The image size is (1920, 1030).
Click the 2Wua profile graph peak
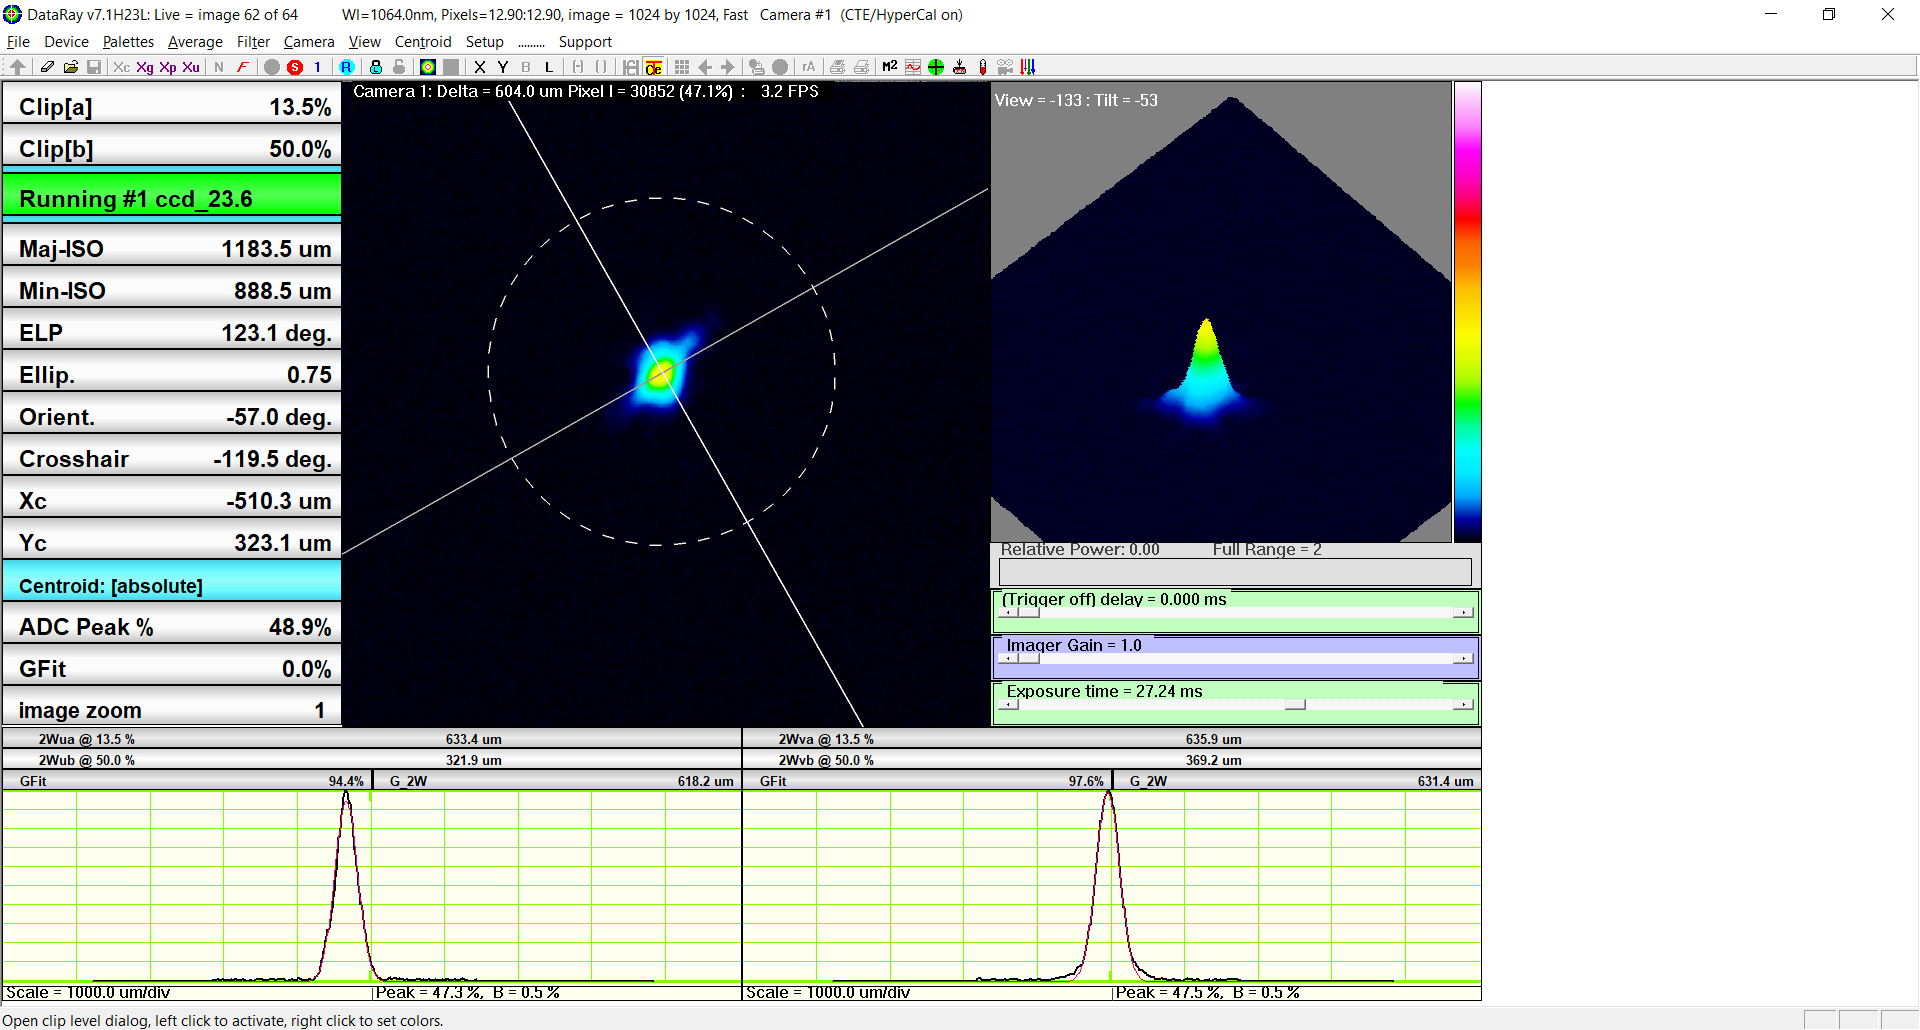[x=346, y=797]
